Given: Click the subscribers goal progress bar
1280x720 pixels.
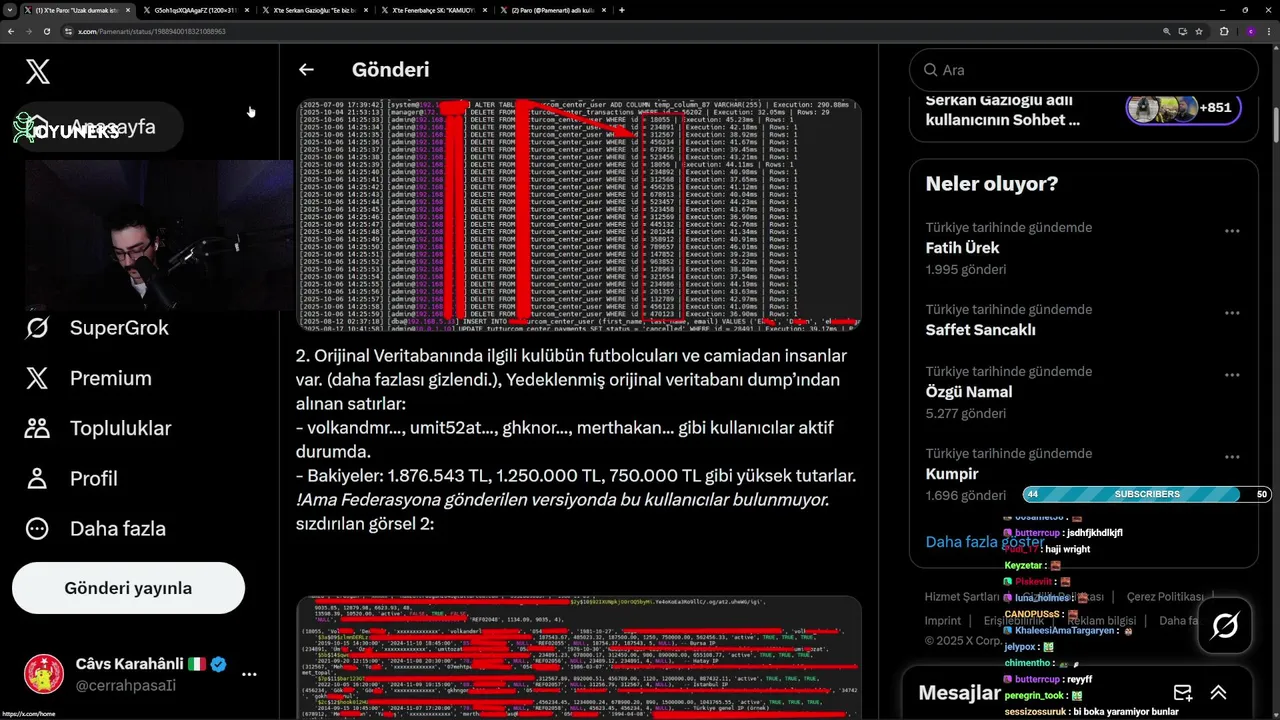Looking at the screenshot, I should (1146, 494).
